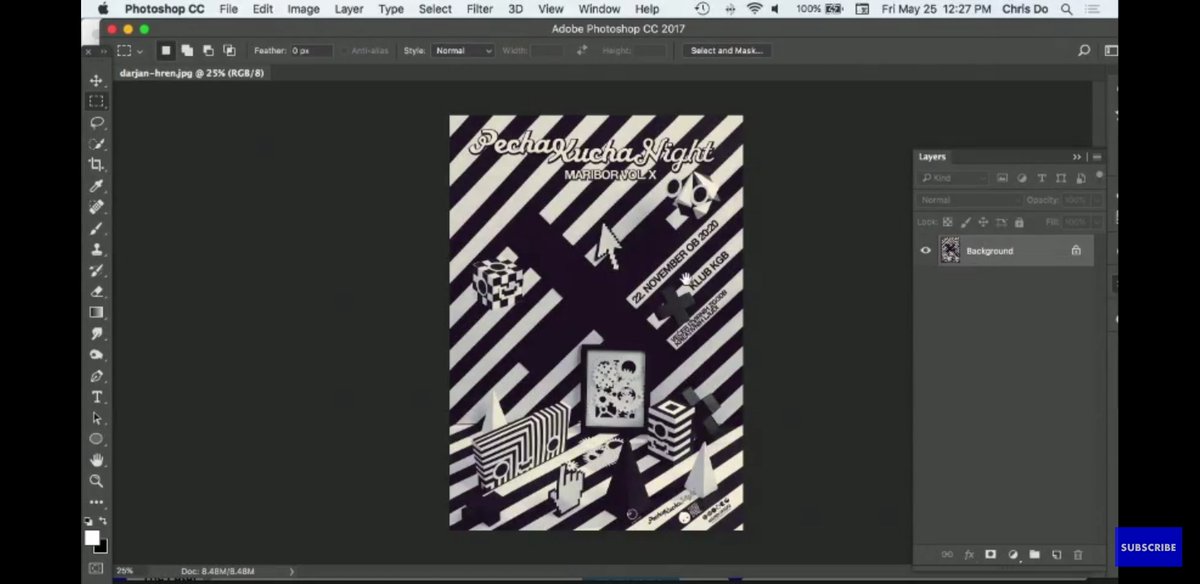The height and width of the screenshot is (584, 1200).
Task: Open the marquee tool preset picker arrow
Action: coord(139,50)
